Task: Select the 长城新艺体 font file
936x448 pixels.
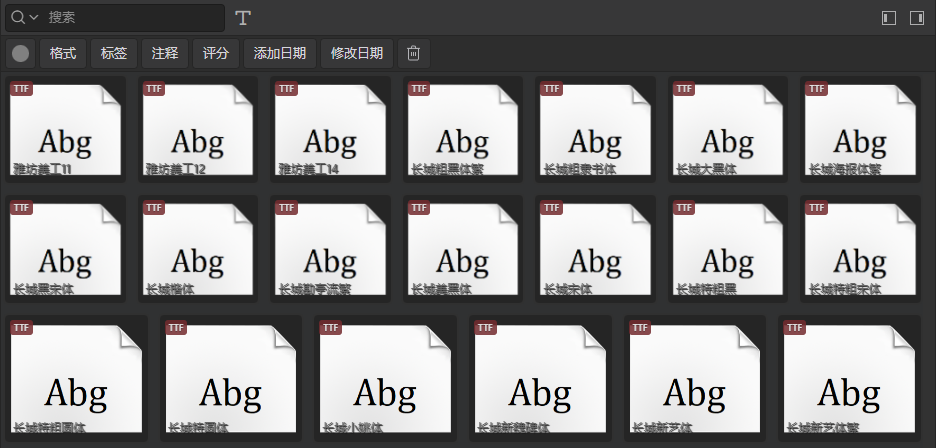Action: [x=695, y=378]
